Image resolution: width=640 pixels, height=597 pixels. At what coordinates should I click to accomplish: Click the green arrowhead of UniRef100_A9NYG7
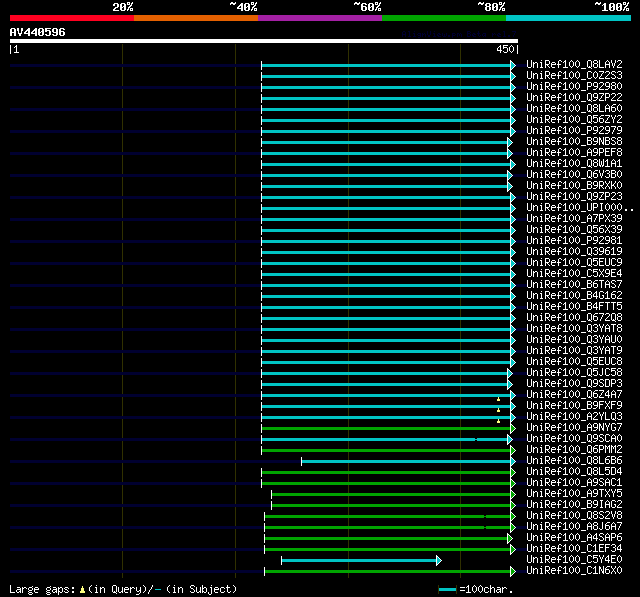click(513, 428)
